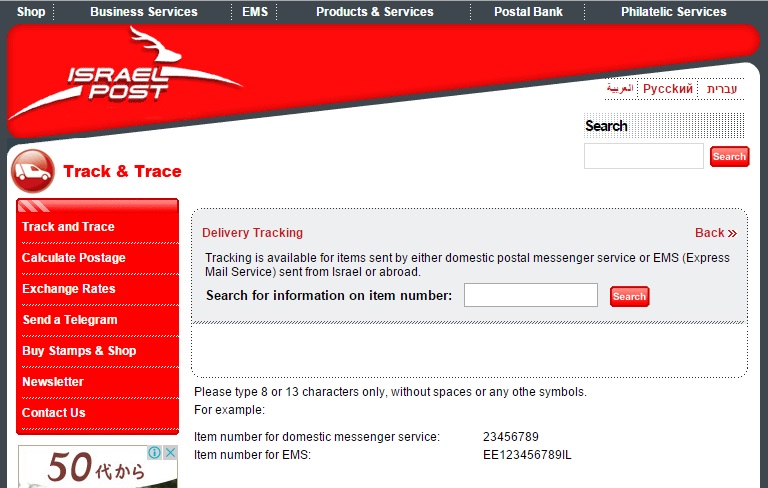768x488 pixels.
Task: Open the EMS menu item
Action: (255, 12)
